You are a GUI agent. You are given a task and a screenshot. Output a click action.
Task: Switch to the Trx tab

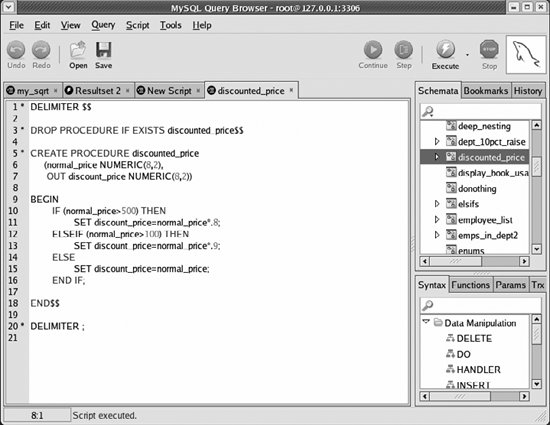tap(537, 285)
